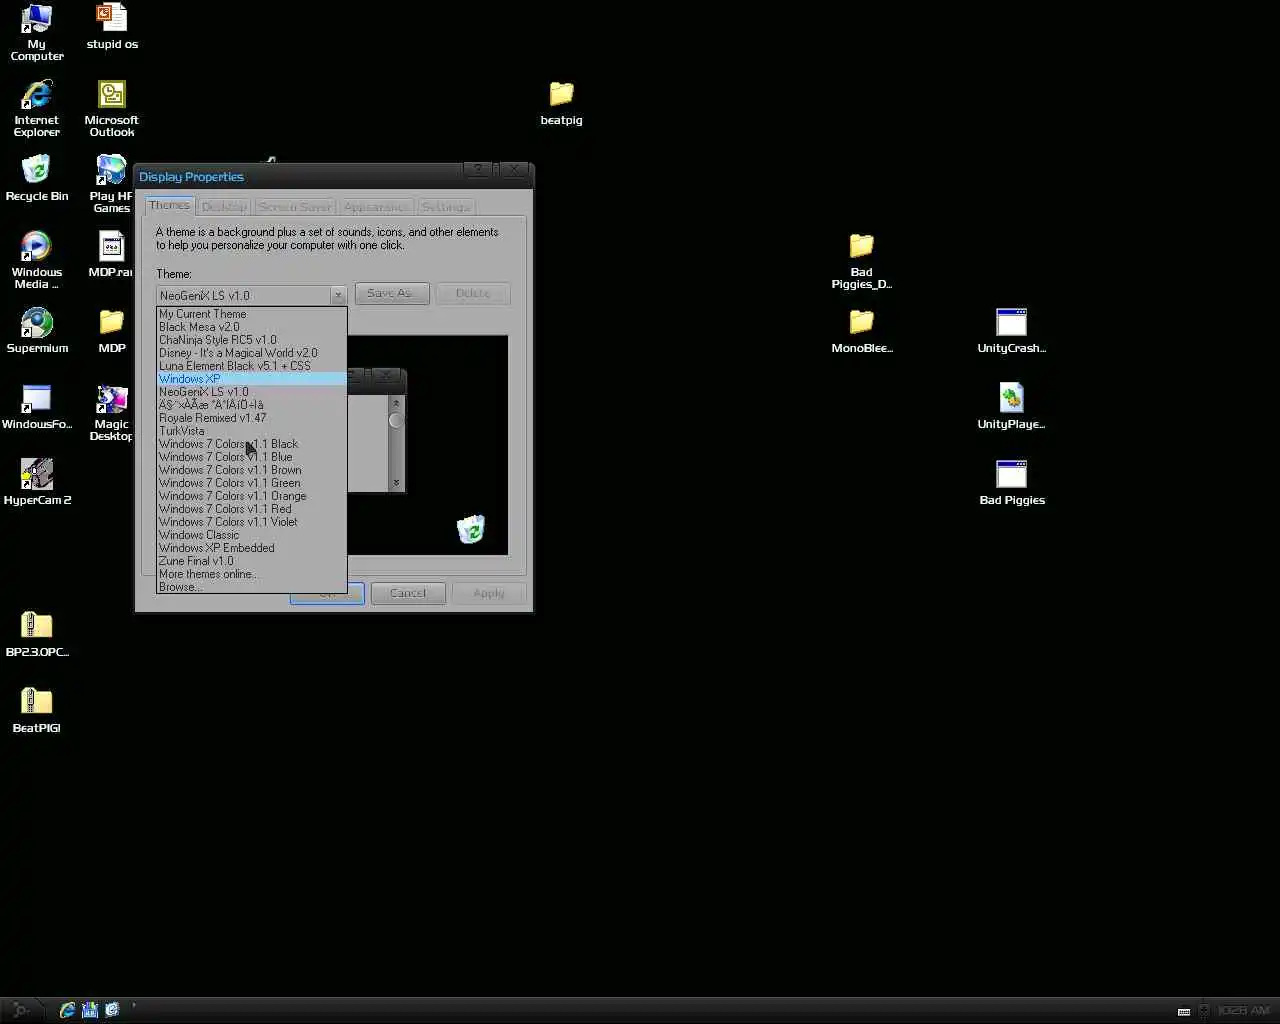Launch the HyperCam 2 shortcut

(37, 483)
